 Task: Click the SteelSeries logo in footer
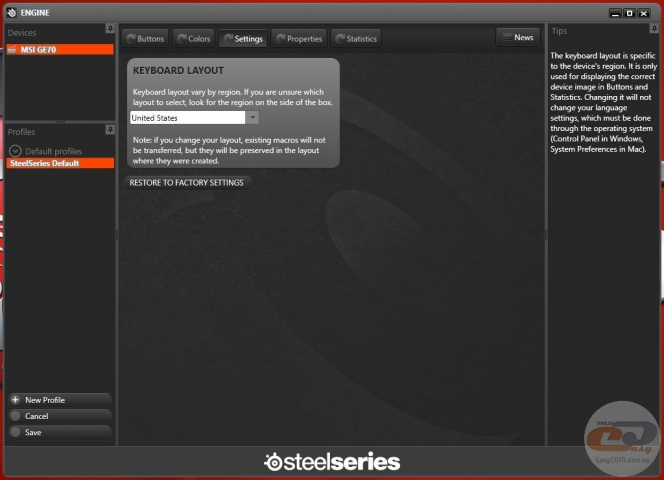pyautogui.click(x=332, y=461)
